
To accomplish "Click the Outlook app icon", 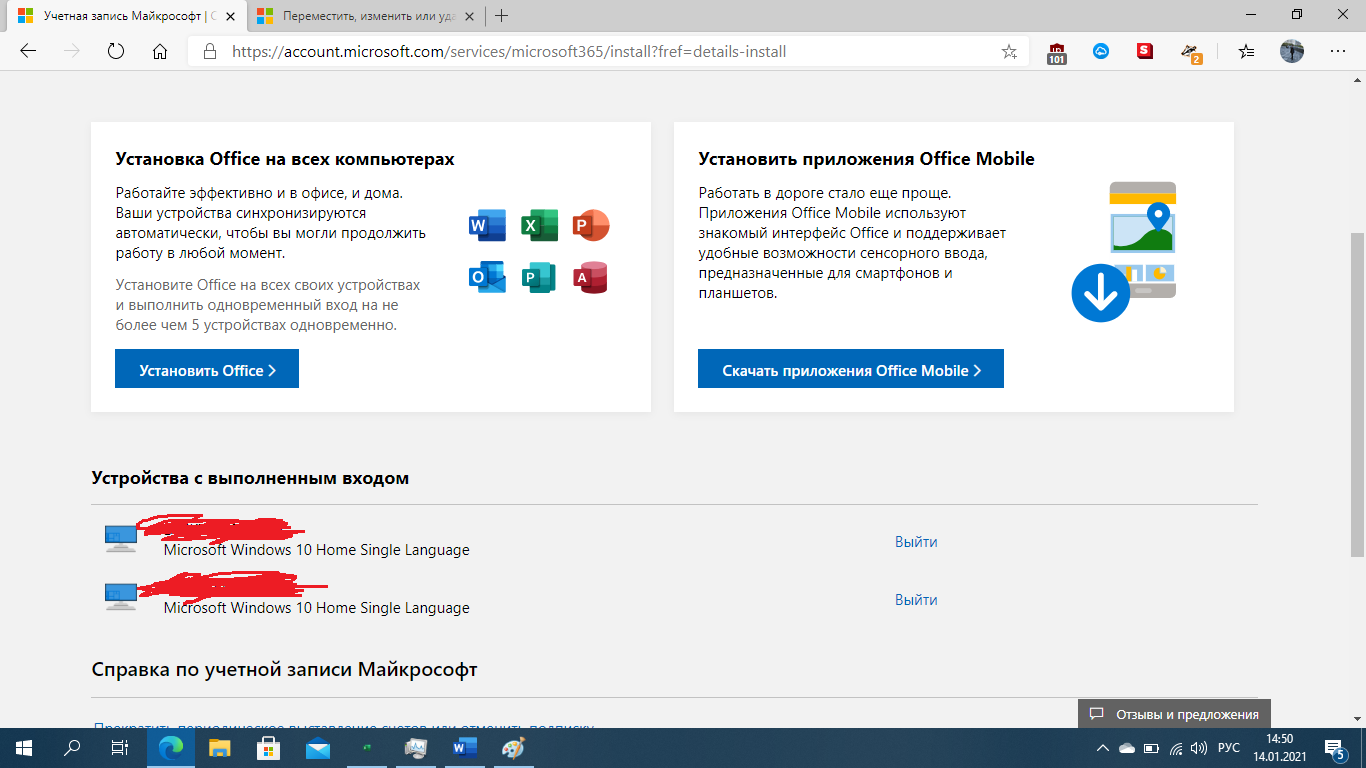I will (x=487, y=277).
